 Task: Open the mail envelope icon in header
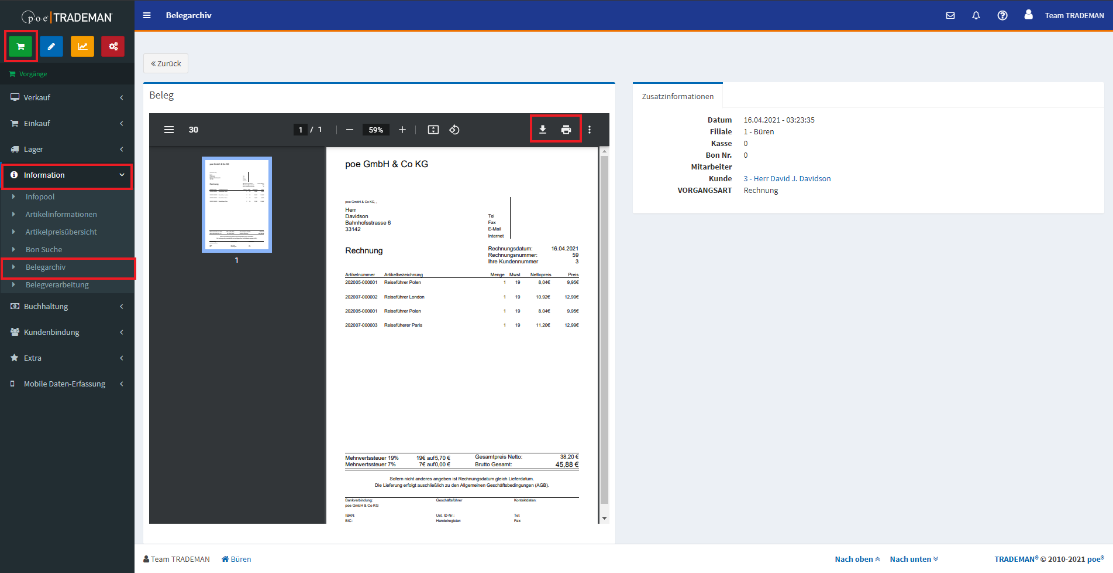click(x=950, y=15)
